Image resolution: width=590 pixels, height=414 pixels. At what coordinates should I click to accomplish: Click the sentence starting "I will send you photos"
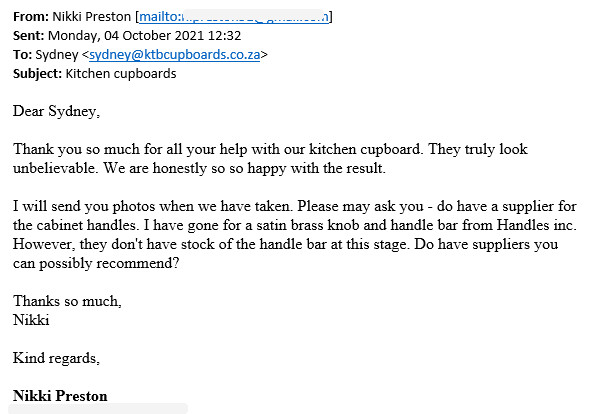(153, 206)
